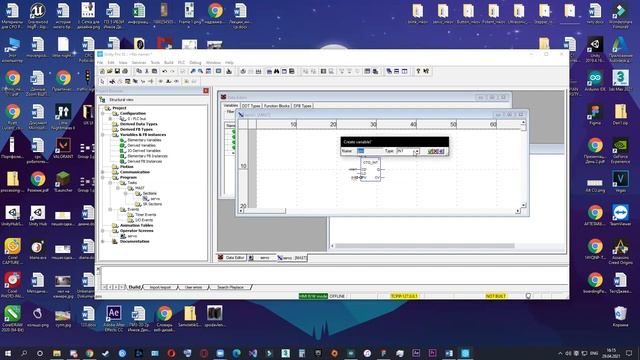Select the Variables tab in the Data Editor
Screen dimensions: 640x360
coord(231,105)
